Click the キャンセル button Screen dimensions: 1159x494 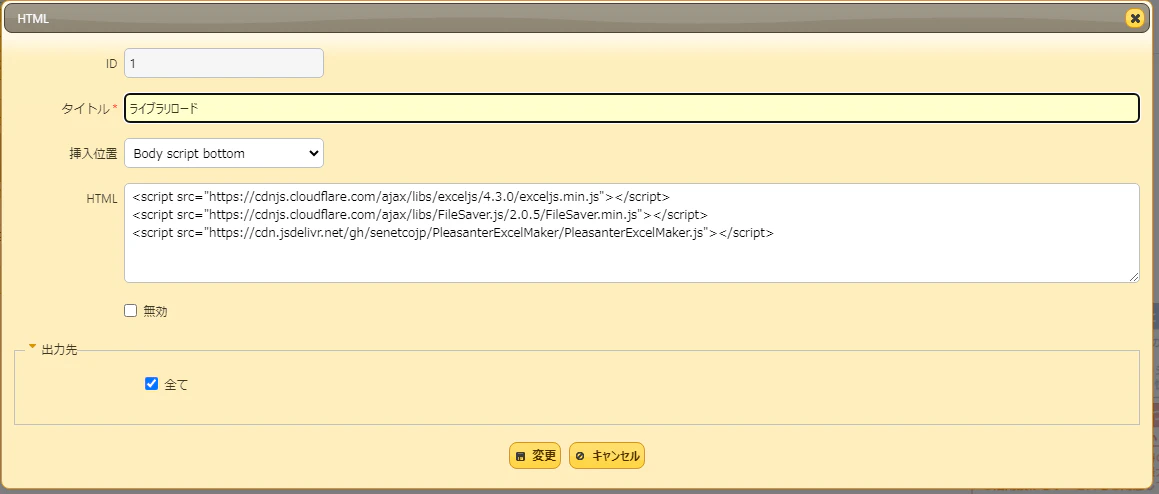[x=607, y=456]
